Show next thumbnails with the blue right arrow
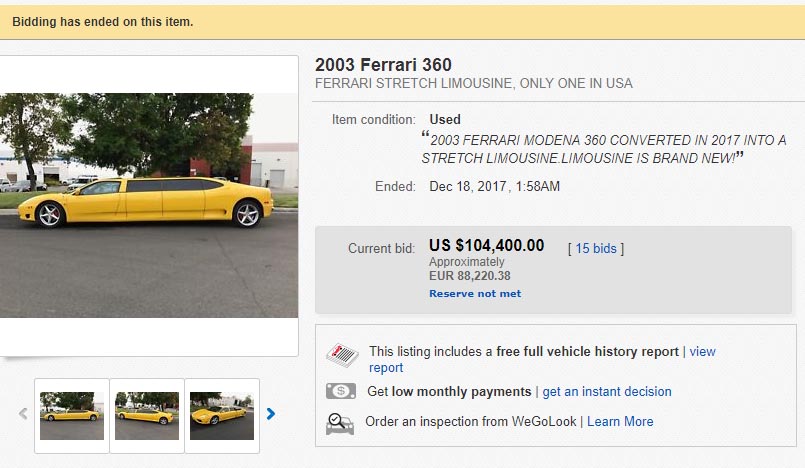805x468 pixels. (270, 414)
